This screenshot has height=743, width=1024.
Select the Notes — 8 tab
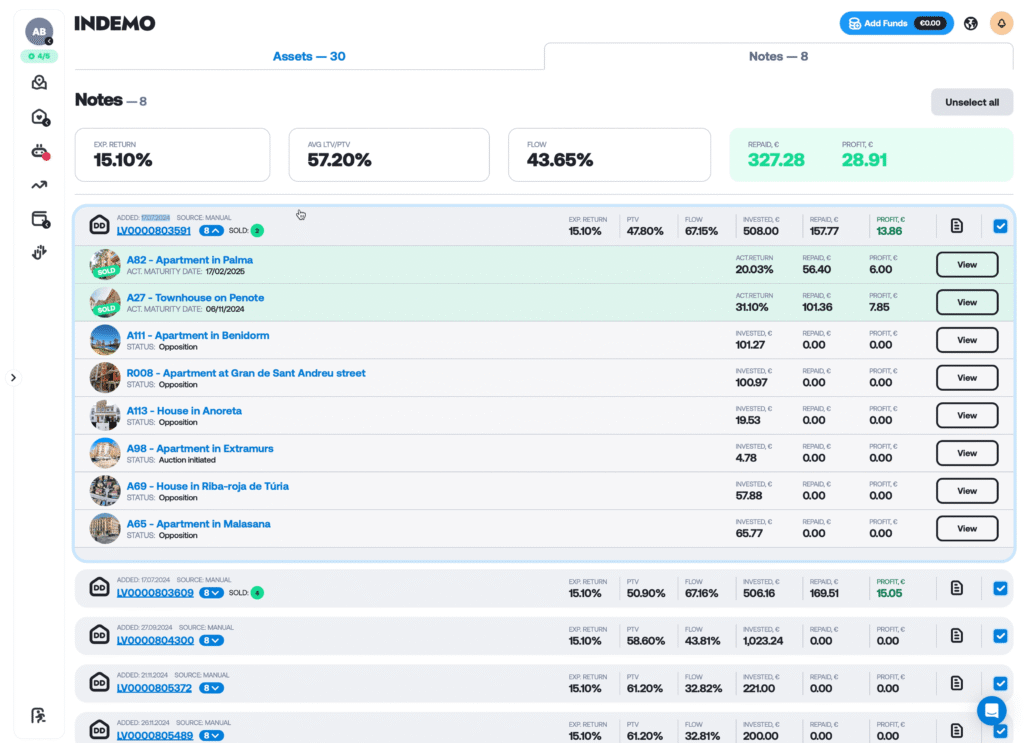pyautogui.click(x=778, y=56)
